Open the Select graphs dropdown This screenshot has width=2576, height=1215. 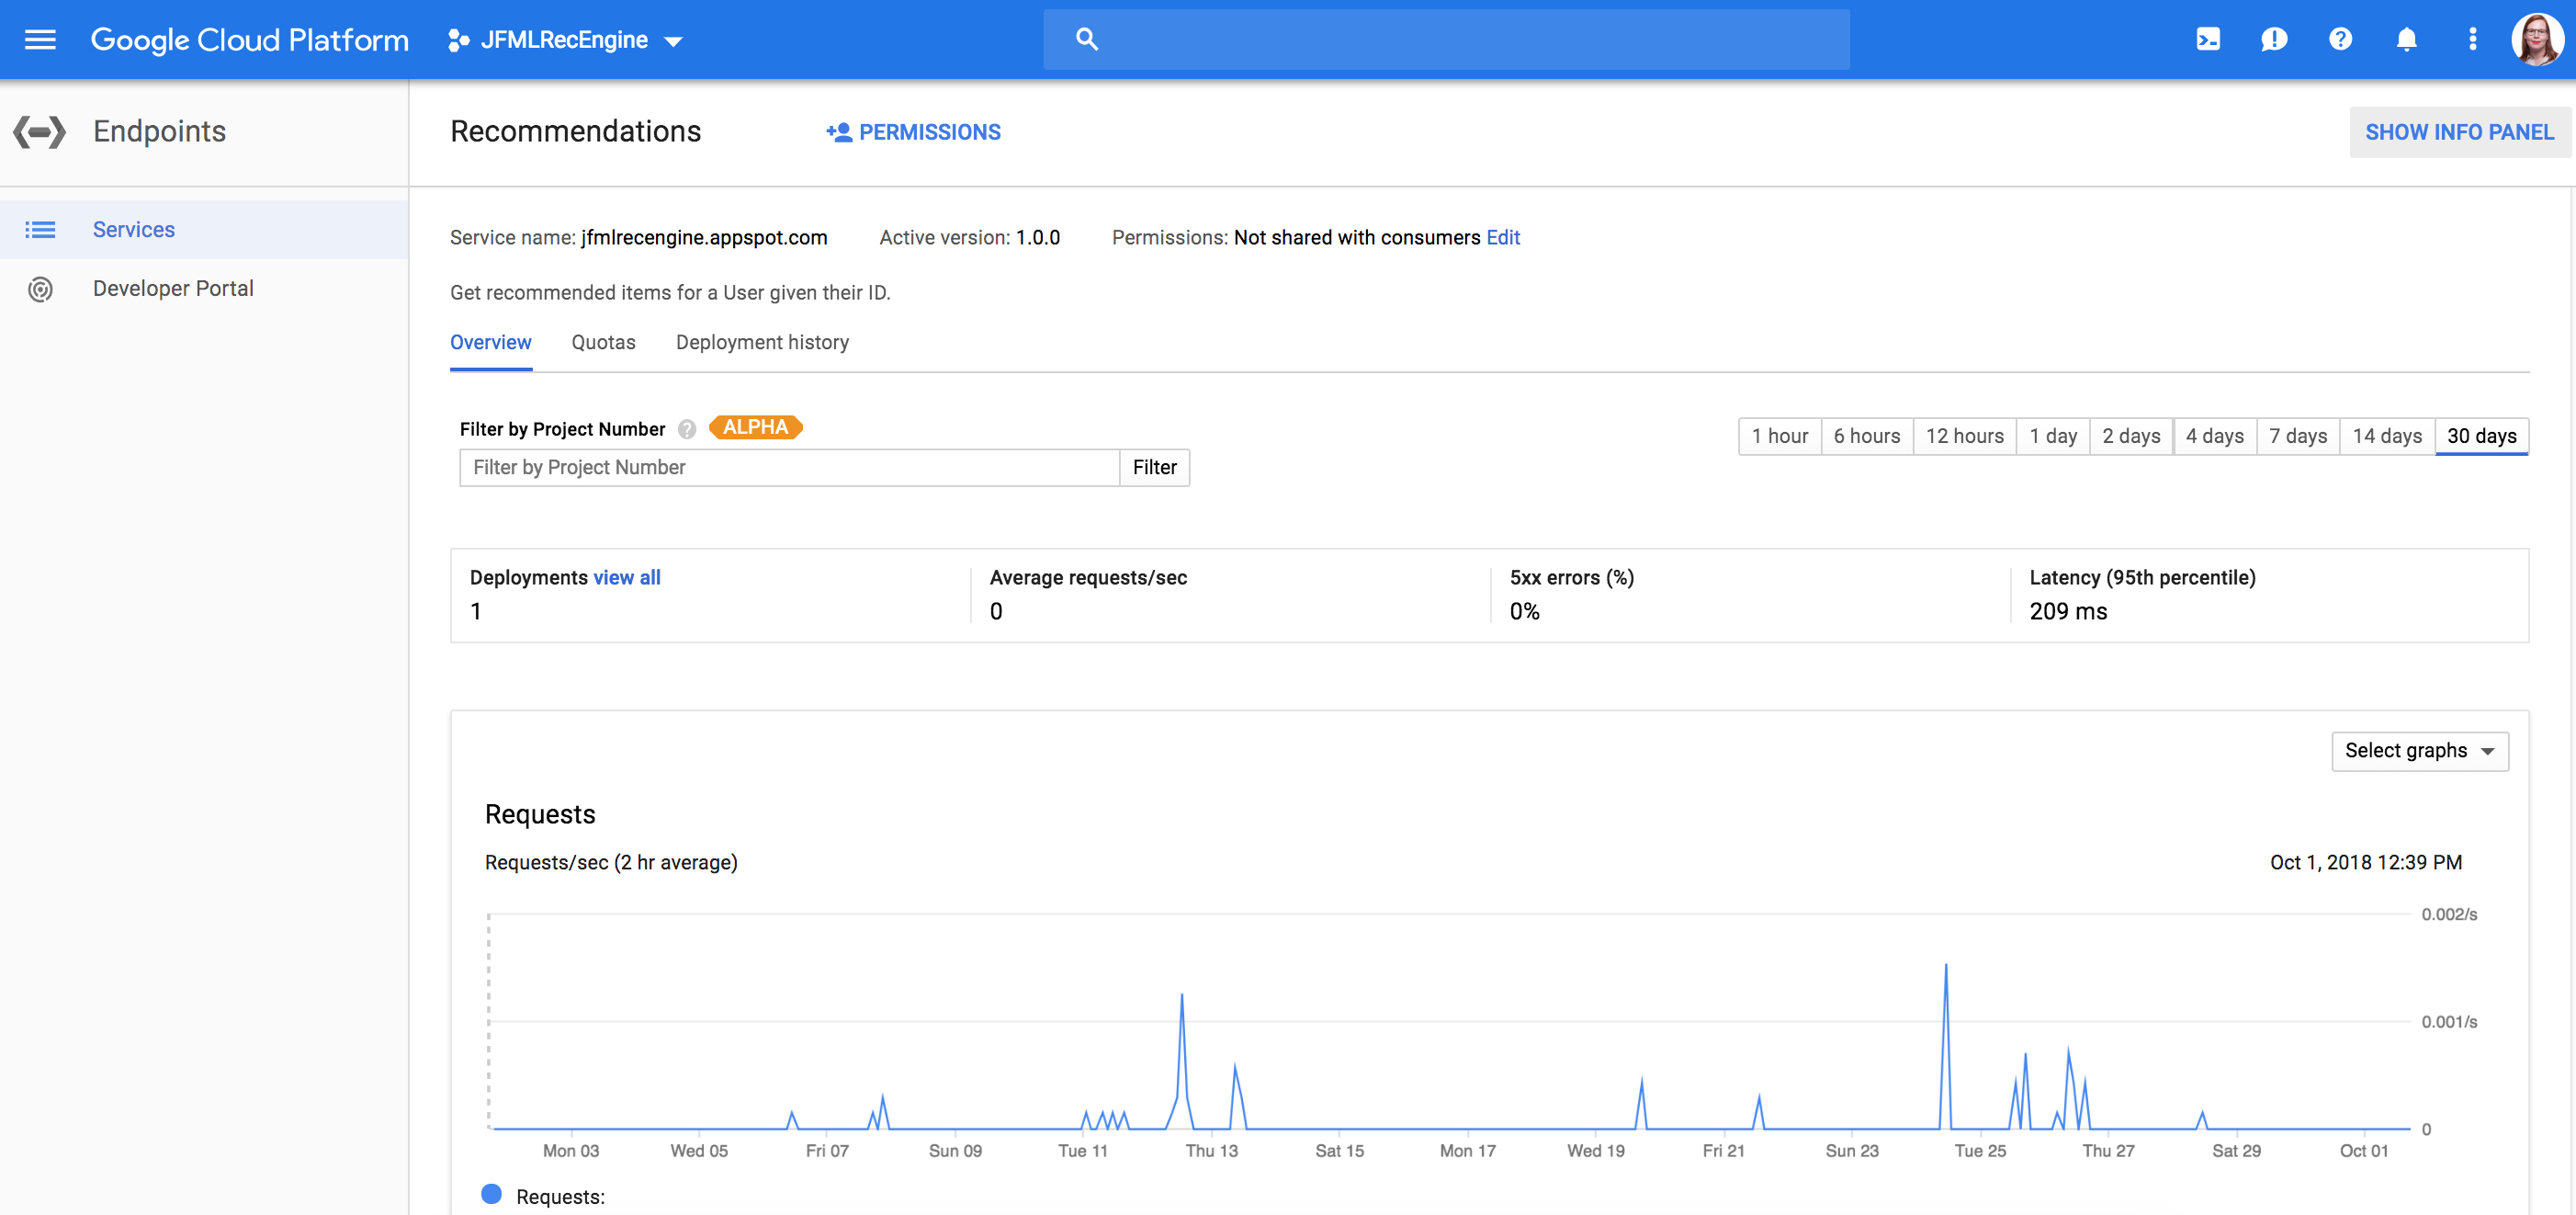(x=2419, y=750)
